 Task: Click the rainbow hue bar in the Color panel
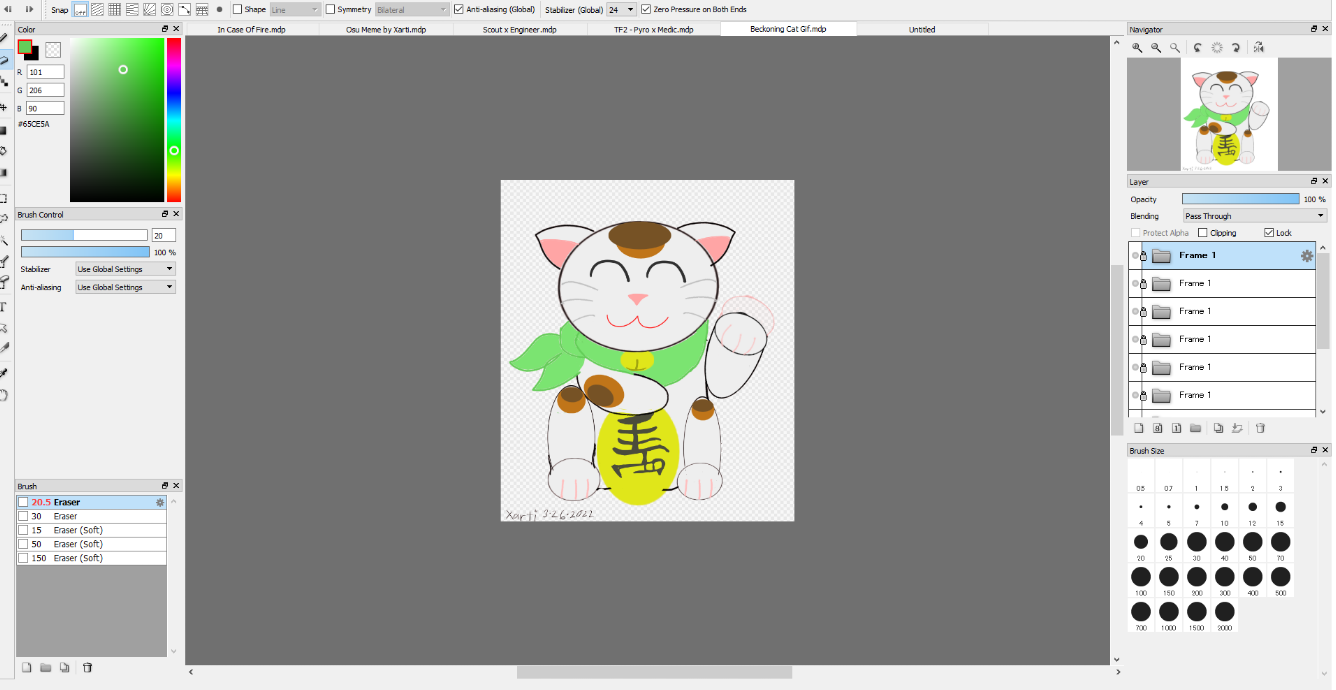173,120
